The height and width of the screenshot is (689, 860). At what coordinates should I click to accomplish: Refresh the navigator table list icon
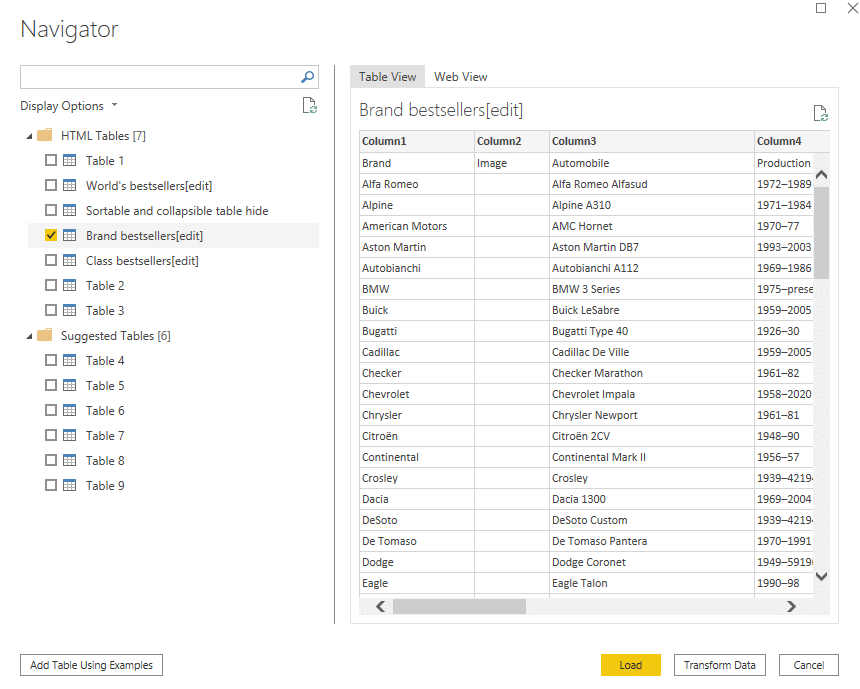click(x=310, y=105)
